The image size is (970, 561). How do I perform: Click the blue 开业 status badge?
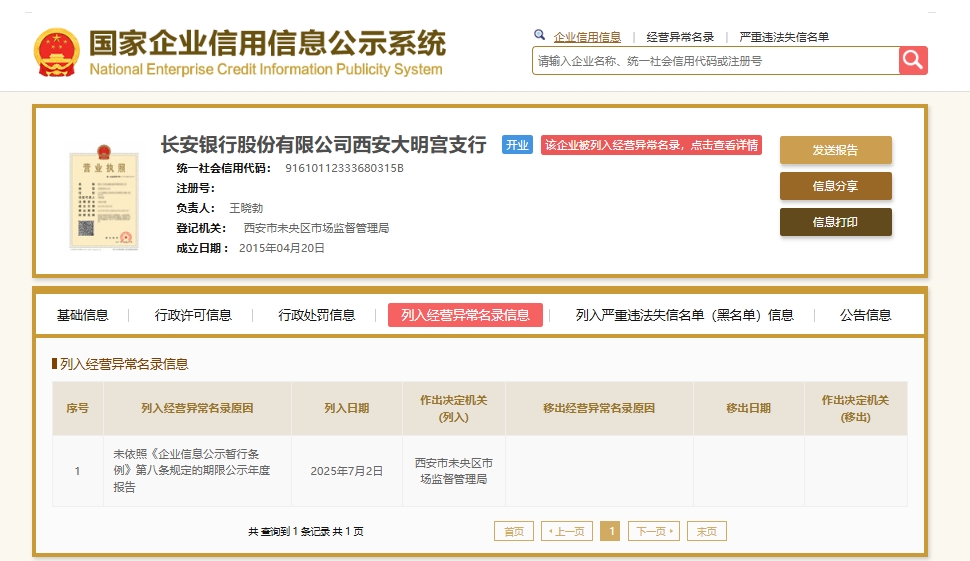(x=517, y=145)
